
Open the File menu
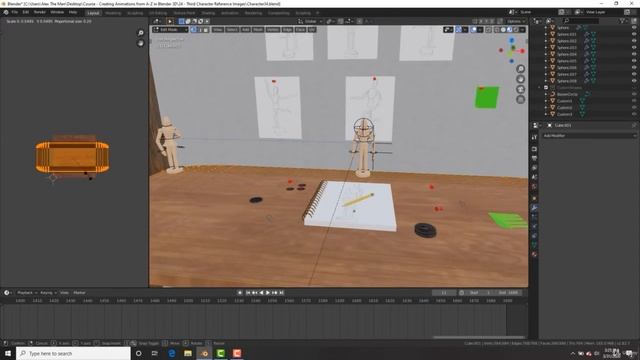(x=15, y=12)
